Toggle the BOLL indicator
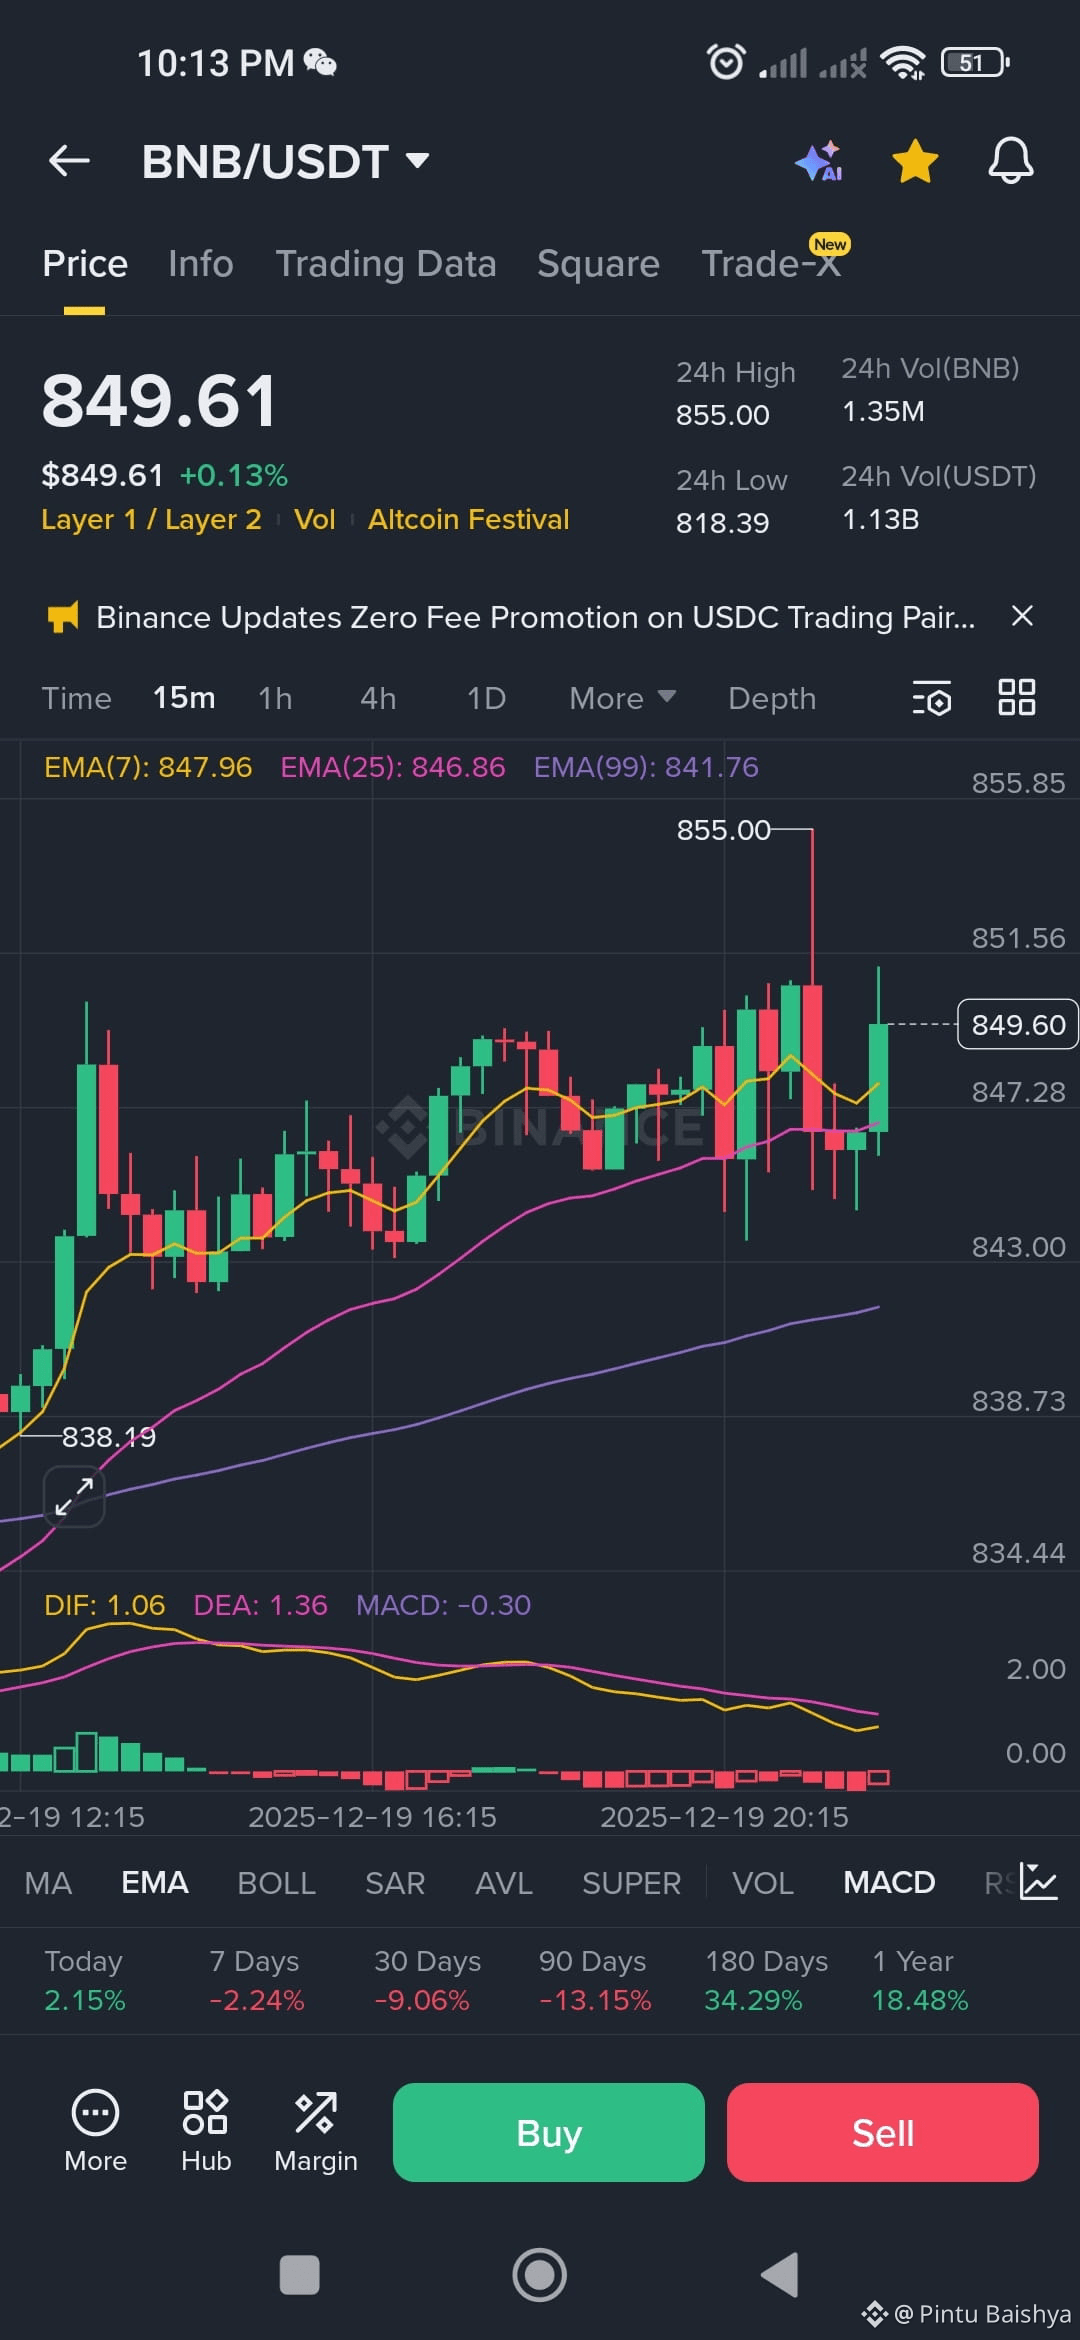 click(276, 1883)
